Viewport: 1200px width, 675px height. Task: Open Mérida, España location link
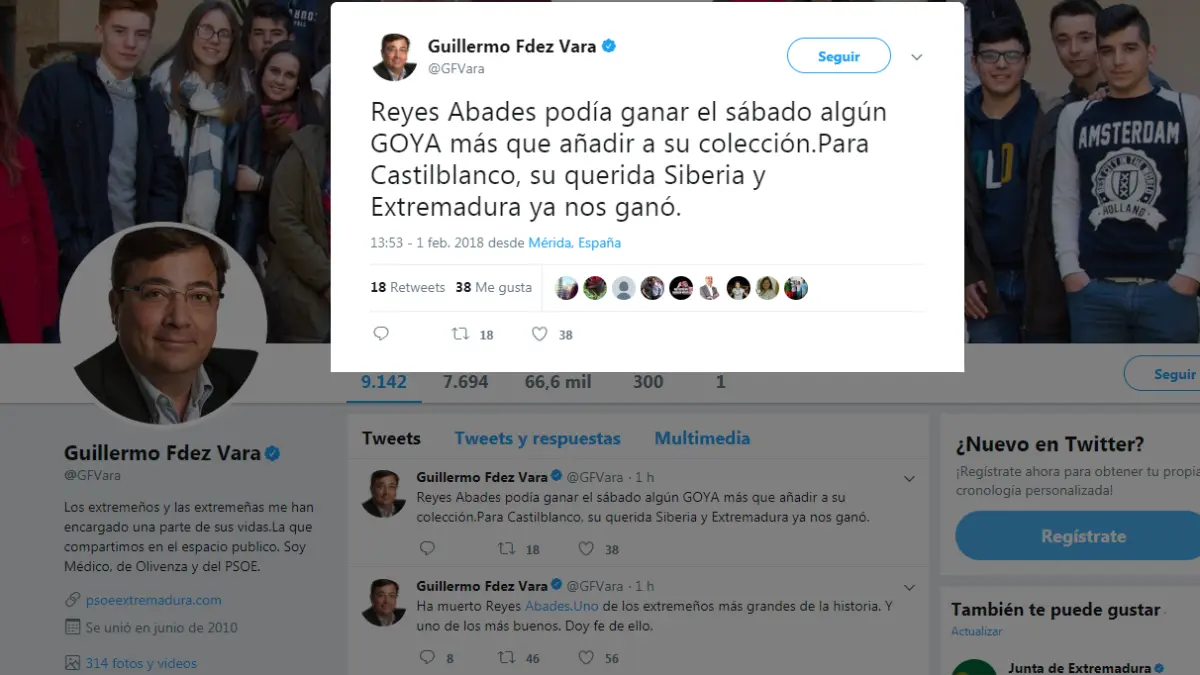point(574,243)
